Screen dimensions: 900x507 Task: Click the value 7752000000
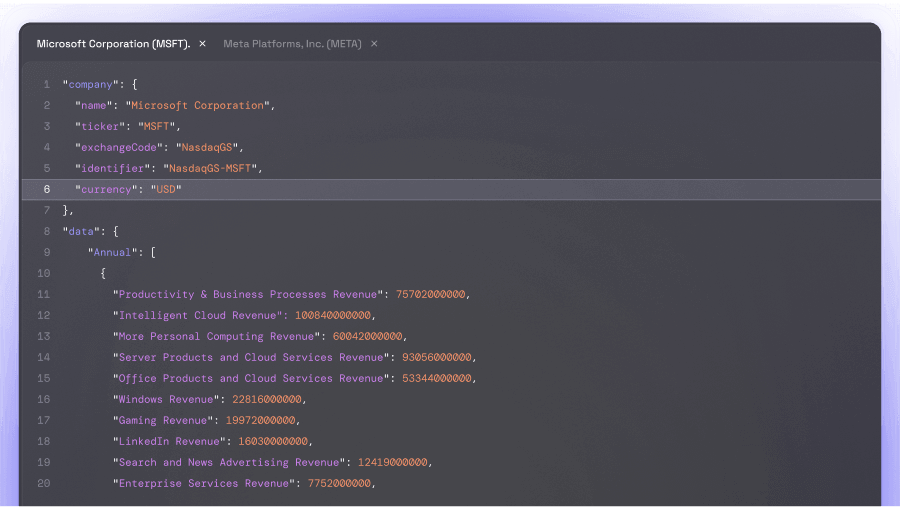click(339, 483)
